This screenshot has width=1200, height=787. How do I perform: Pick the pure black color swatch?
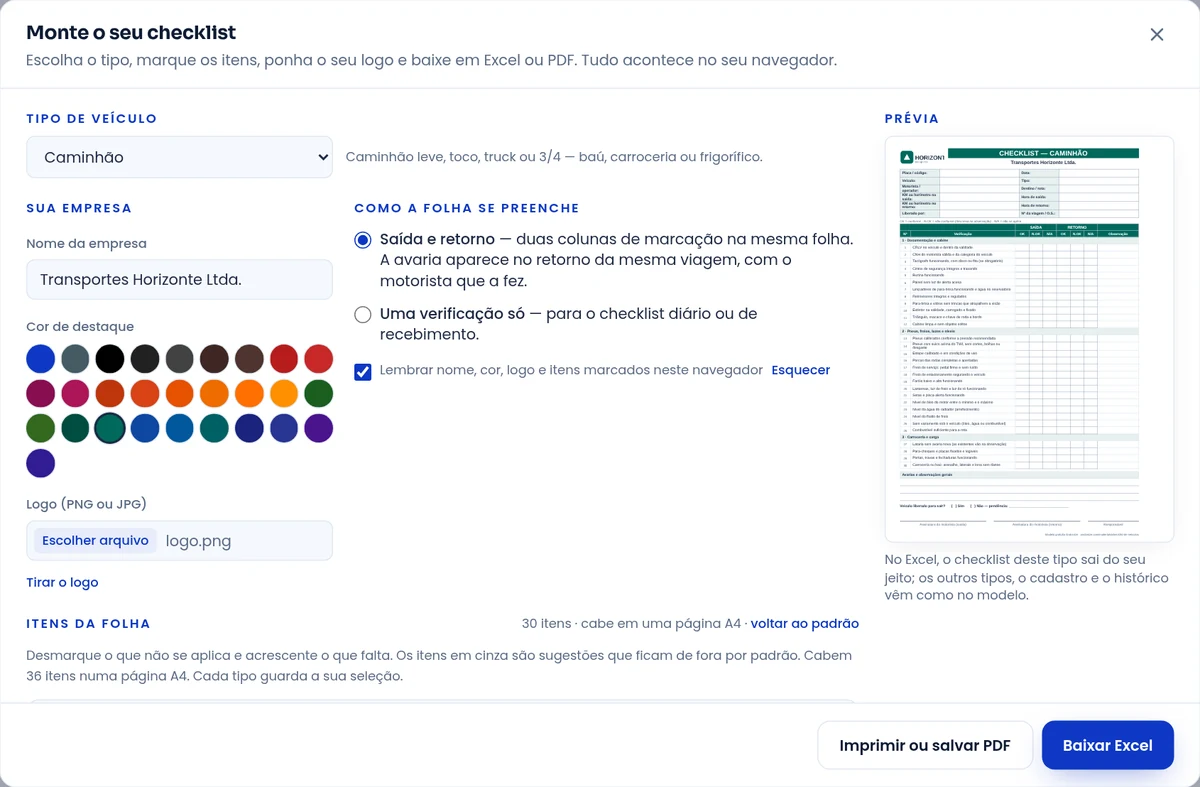click(x=110, y=359)
